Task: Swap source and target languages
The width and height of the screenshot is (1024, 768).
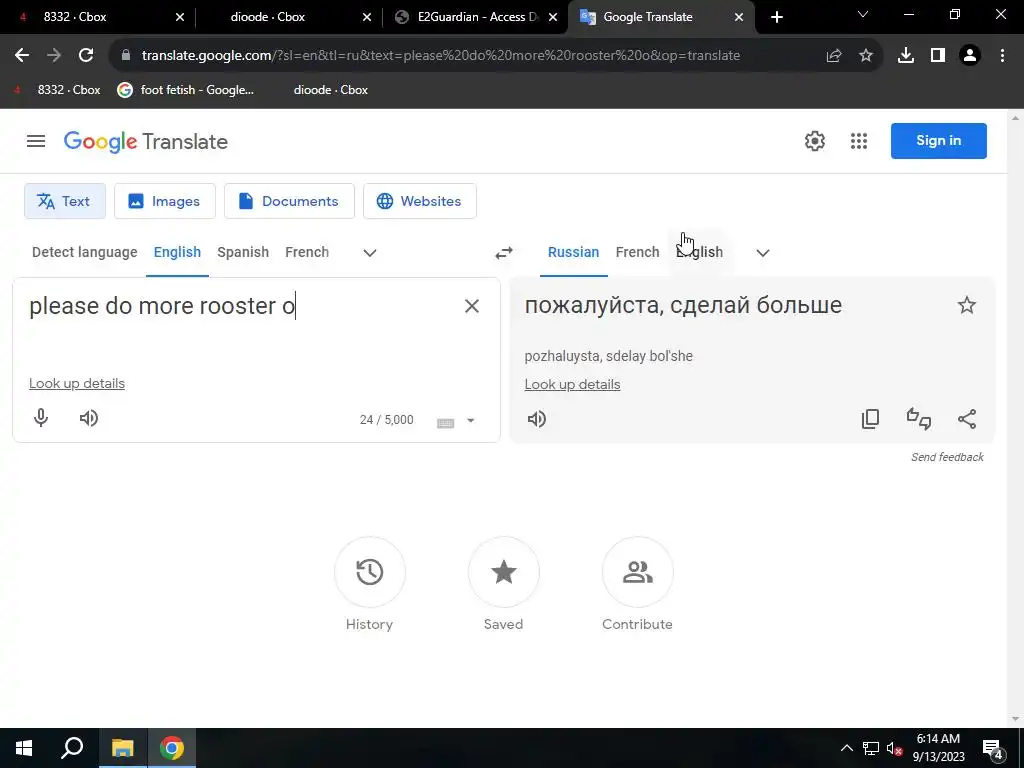Action: pyautogui.click(x=504, y=253)
